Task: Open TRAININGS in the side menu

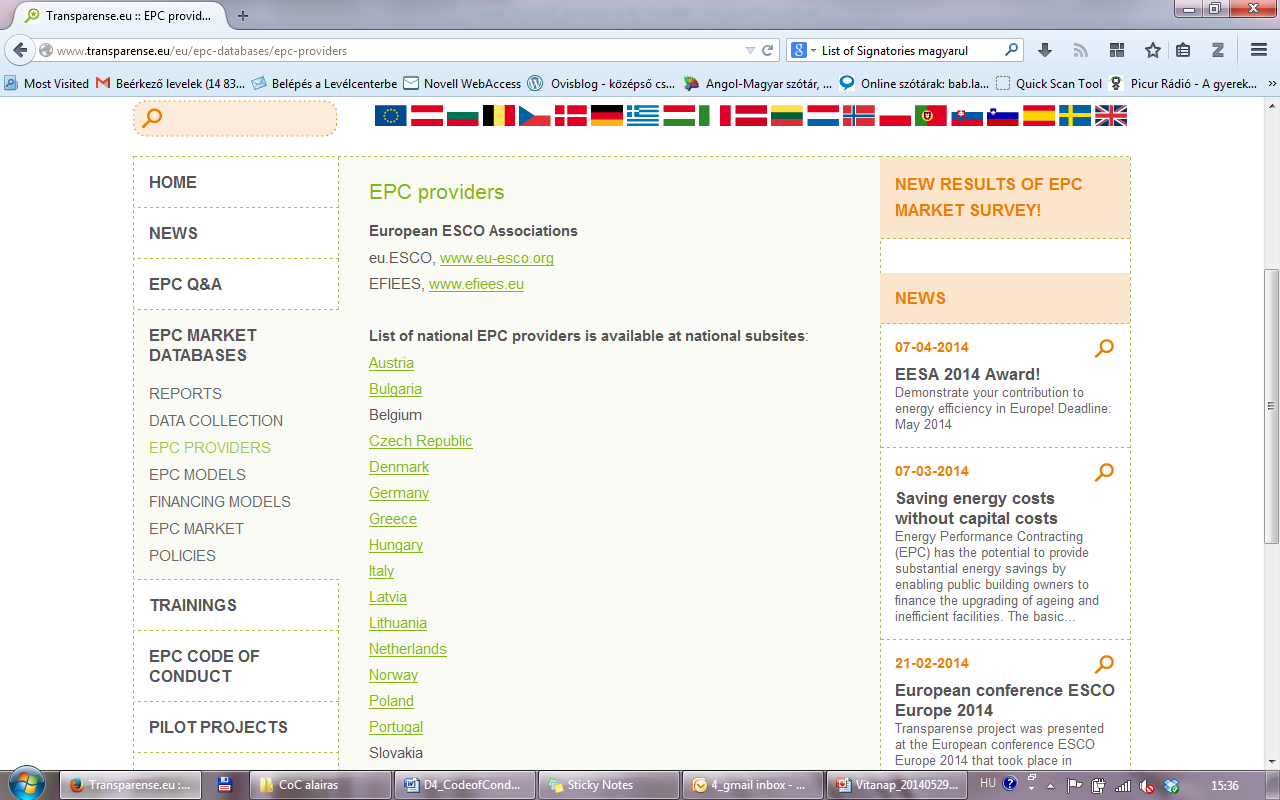Action: point(193,605)
